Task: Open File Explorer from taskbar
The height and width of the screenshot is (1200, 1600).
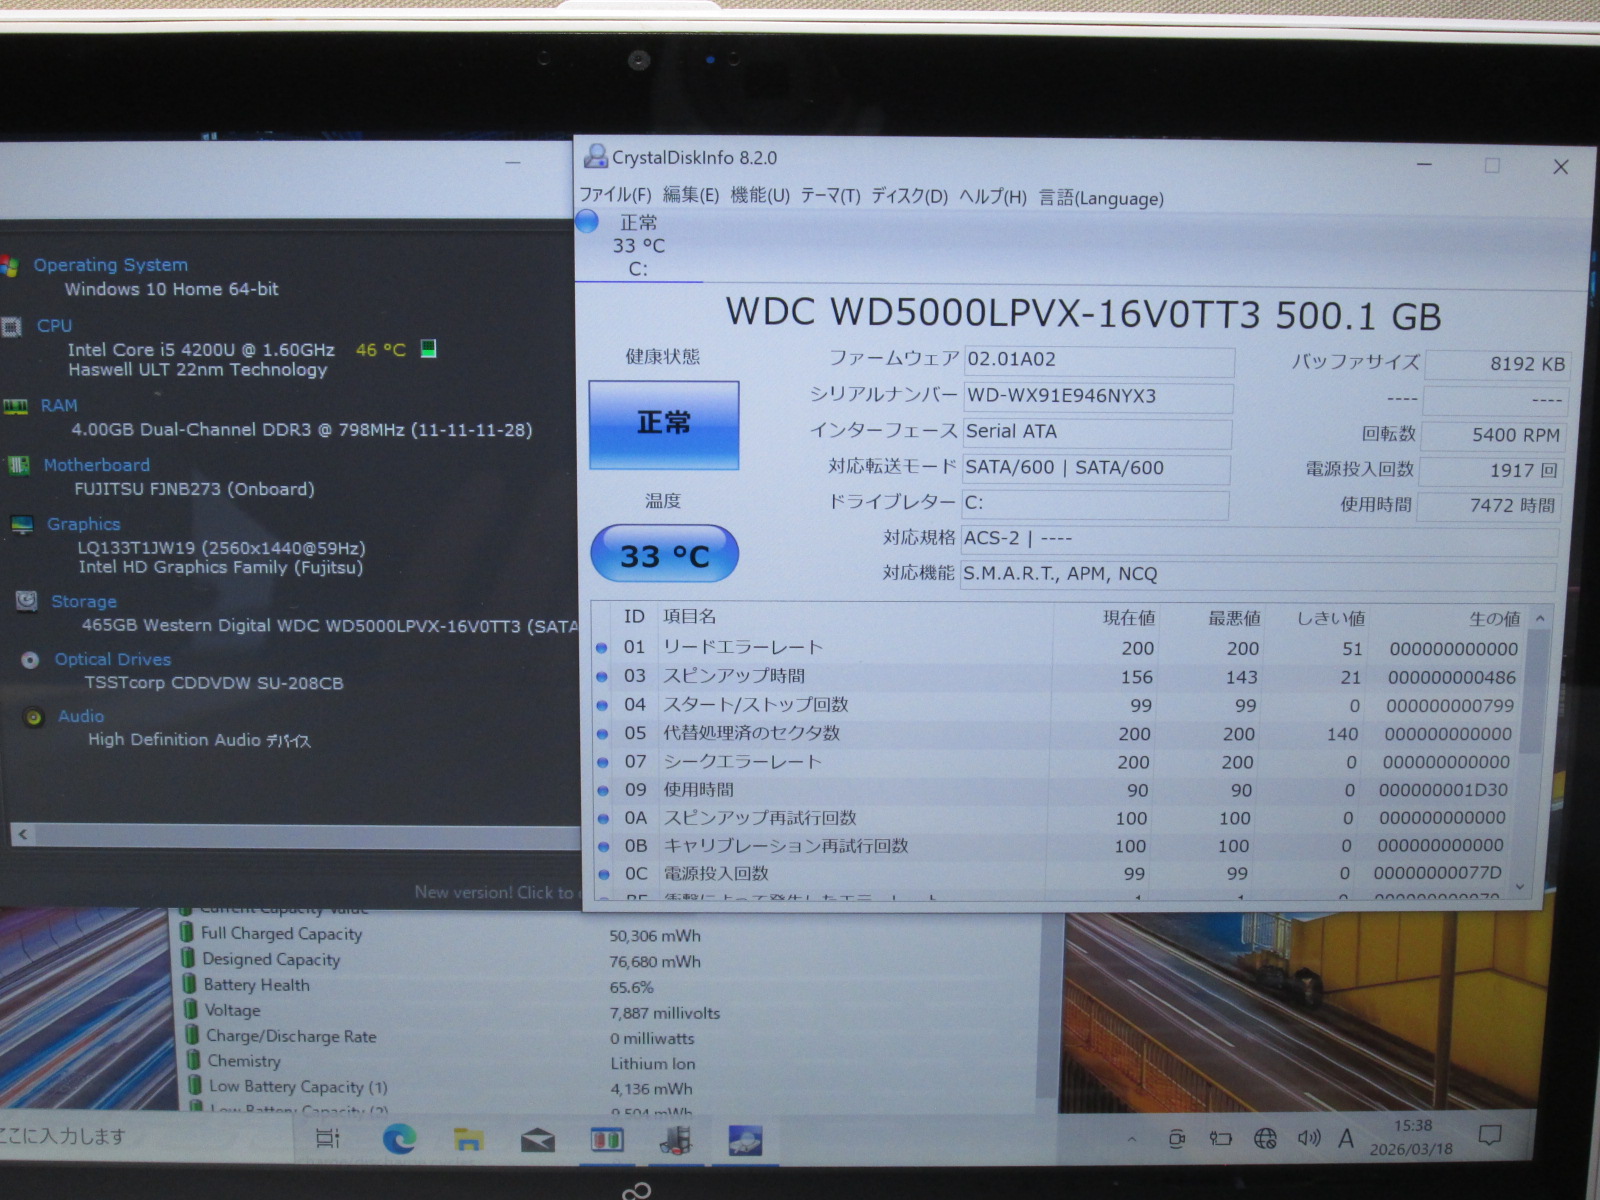Action: click(468, 1139)
